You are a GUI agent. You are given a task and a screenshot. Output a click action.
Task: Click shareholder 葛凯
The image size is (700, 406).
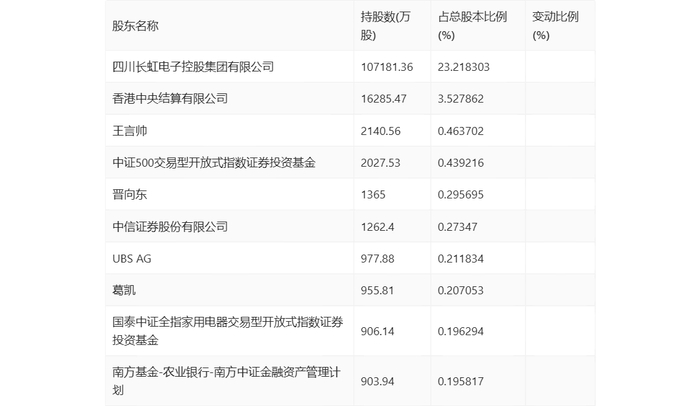[x=124, y=290]
